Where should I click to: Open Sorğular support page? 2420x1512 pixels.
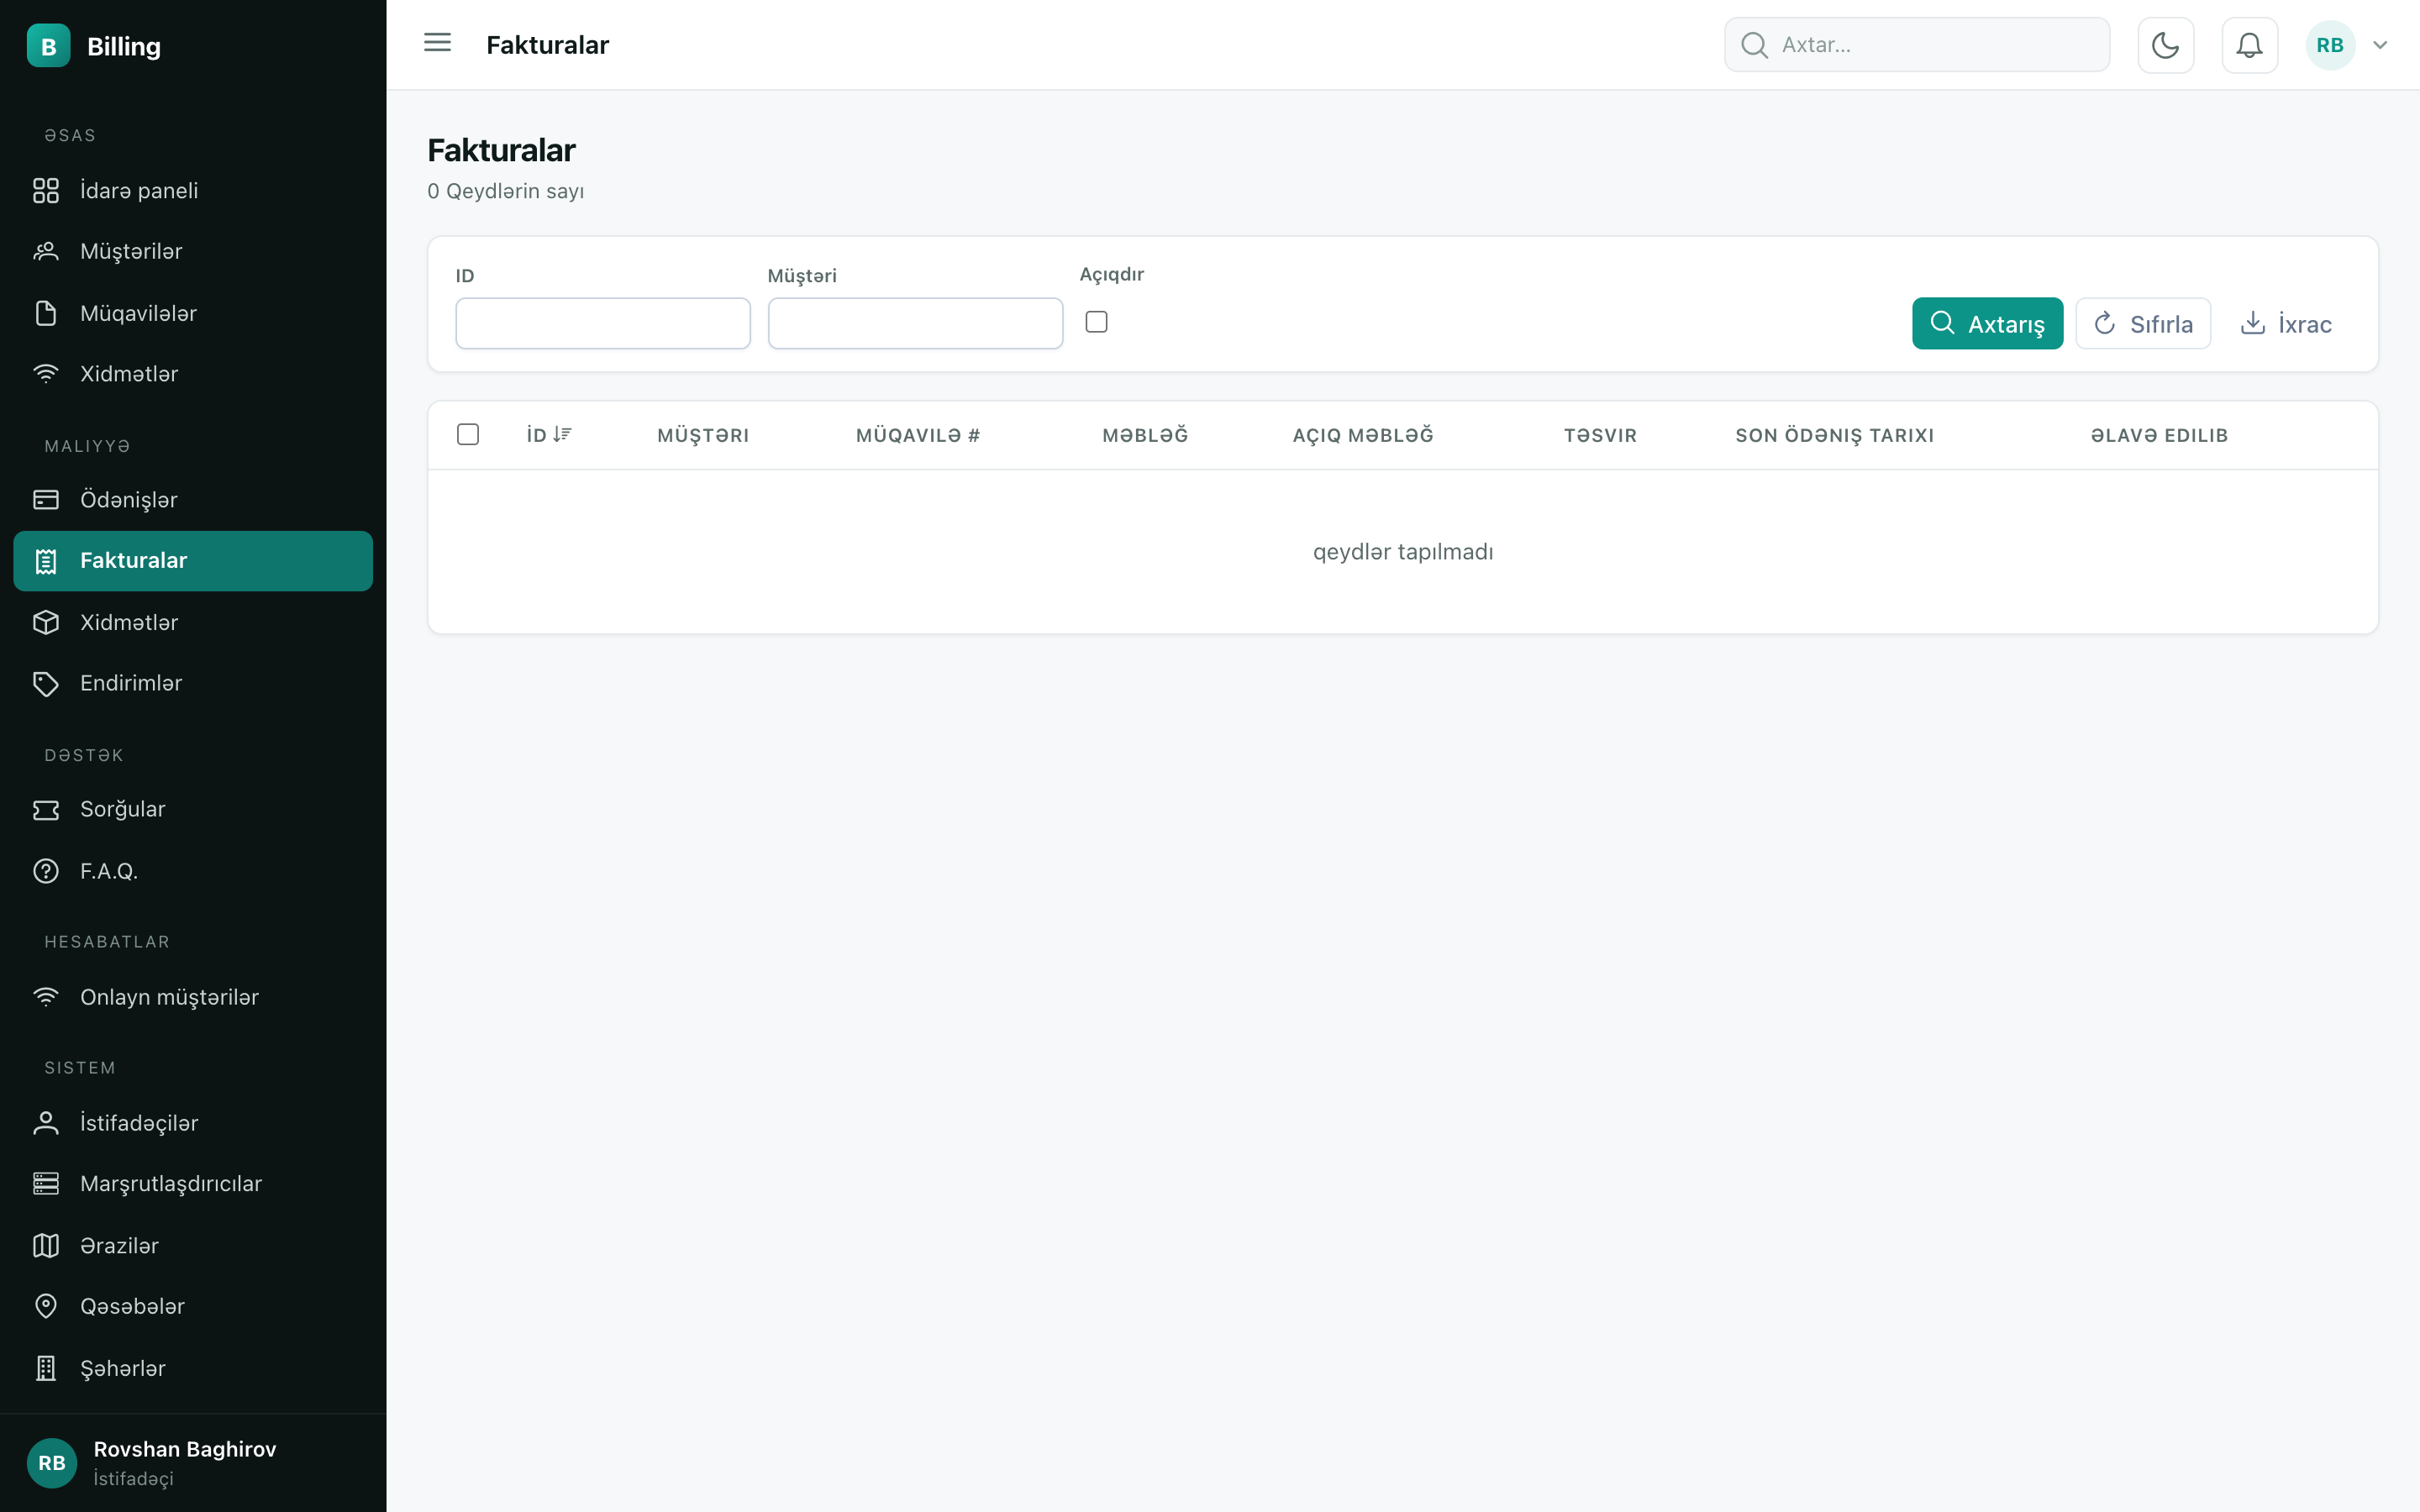[193, 809]
